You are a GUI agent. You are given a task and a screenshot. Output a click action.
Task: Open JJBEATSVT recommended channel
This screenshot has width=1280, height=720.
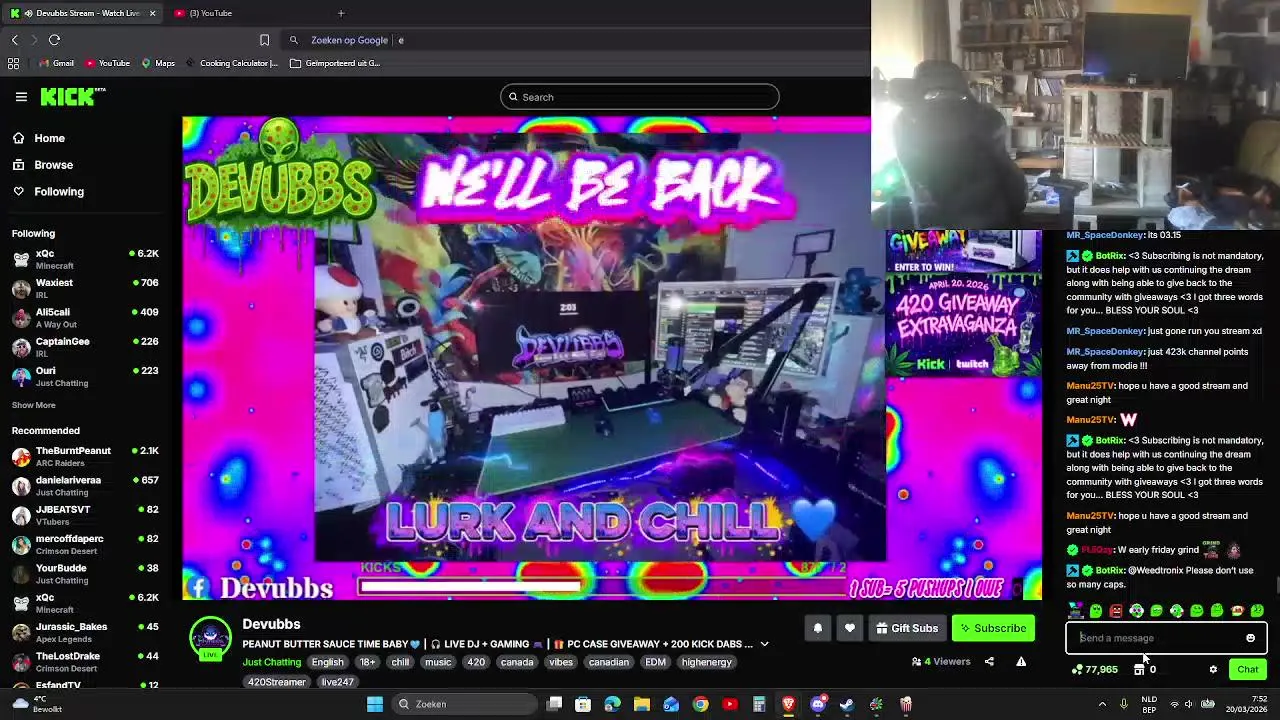[x=85, y=515]
